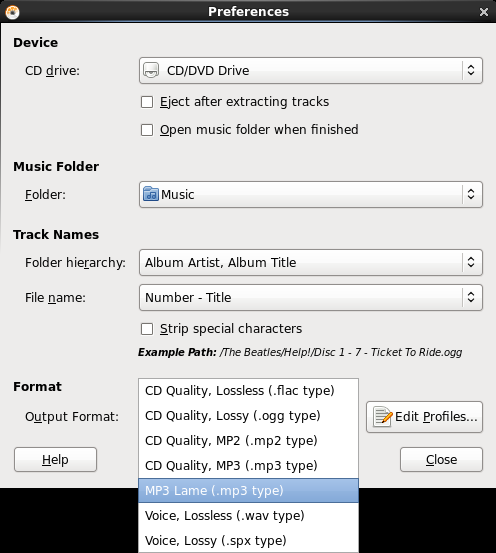Viewport: 496px width, 553px height.
Task: Click the Sound Juicer app icon in title bar
Action: pyautogui.click(x=12, y=12)
